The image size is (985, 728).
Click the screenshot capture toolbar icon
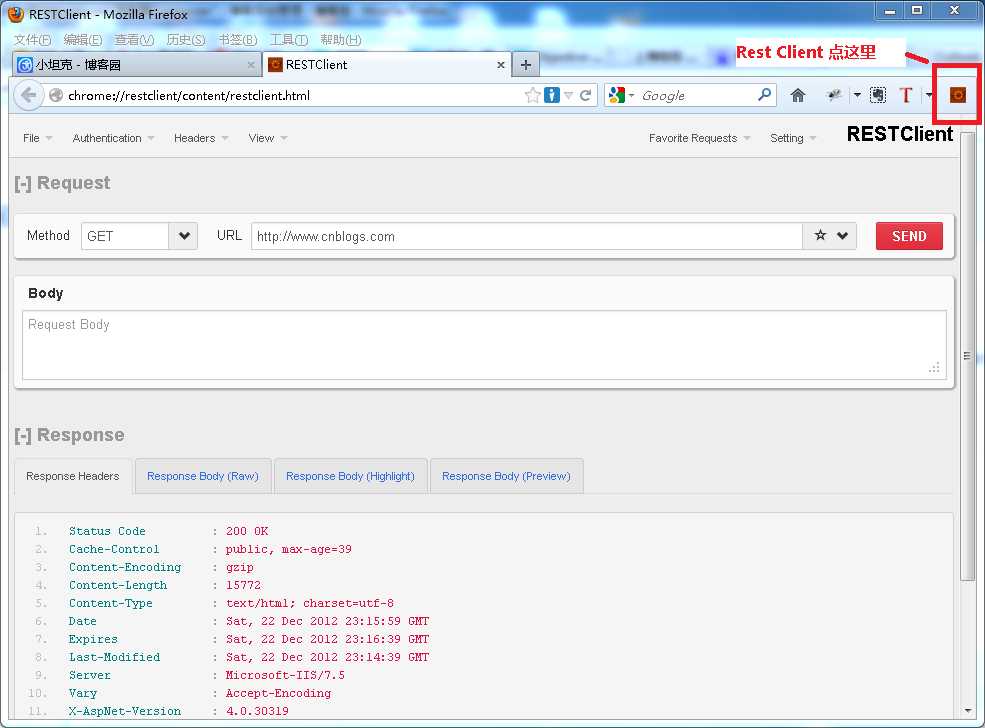pos(878,95)
